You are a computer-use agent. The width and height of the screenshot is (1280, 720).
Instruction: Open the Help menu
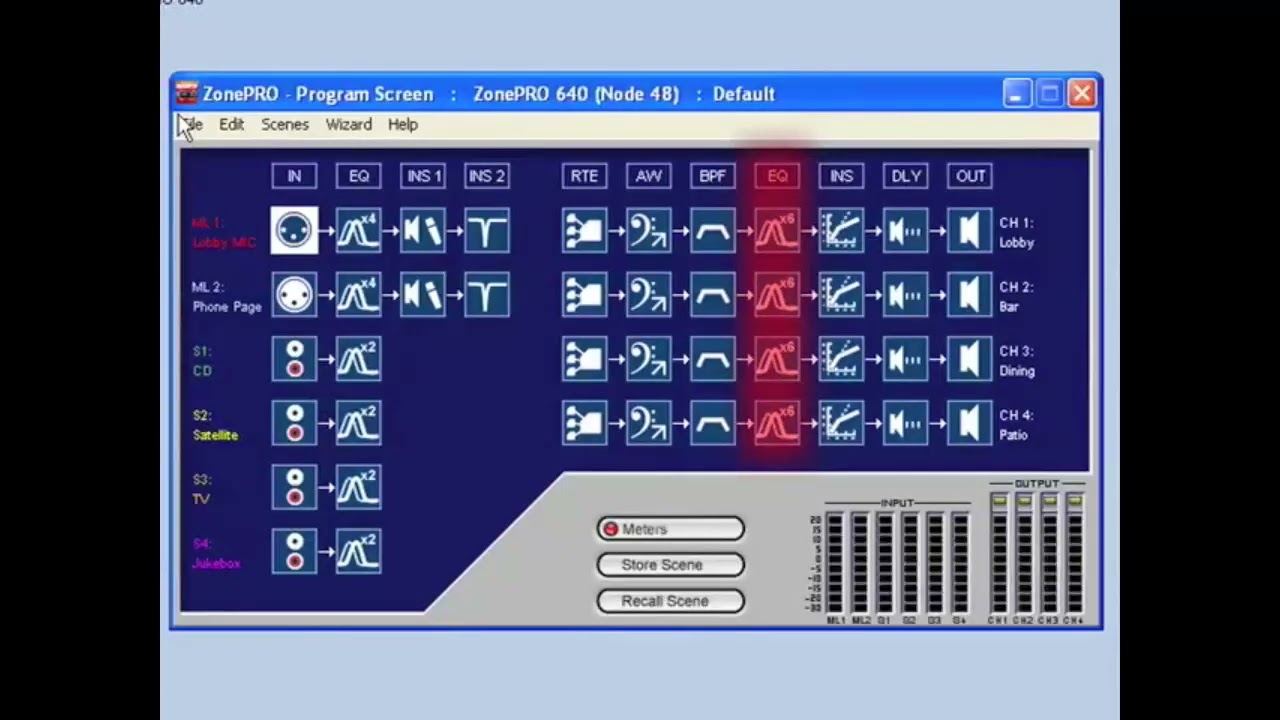(x=403, y=125)
